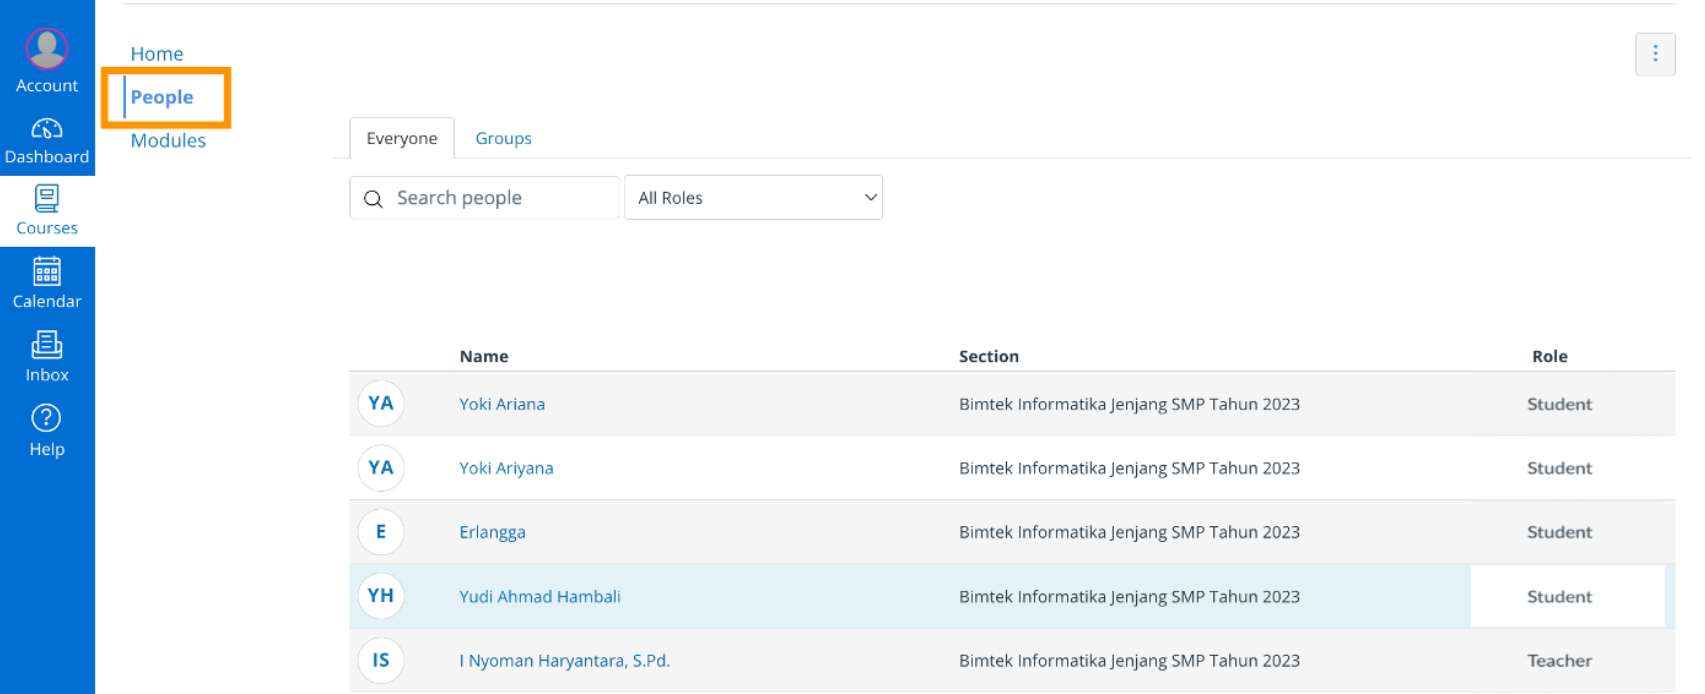Go to the Dashboard

tap(47, 141)
